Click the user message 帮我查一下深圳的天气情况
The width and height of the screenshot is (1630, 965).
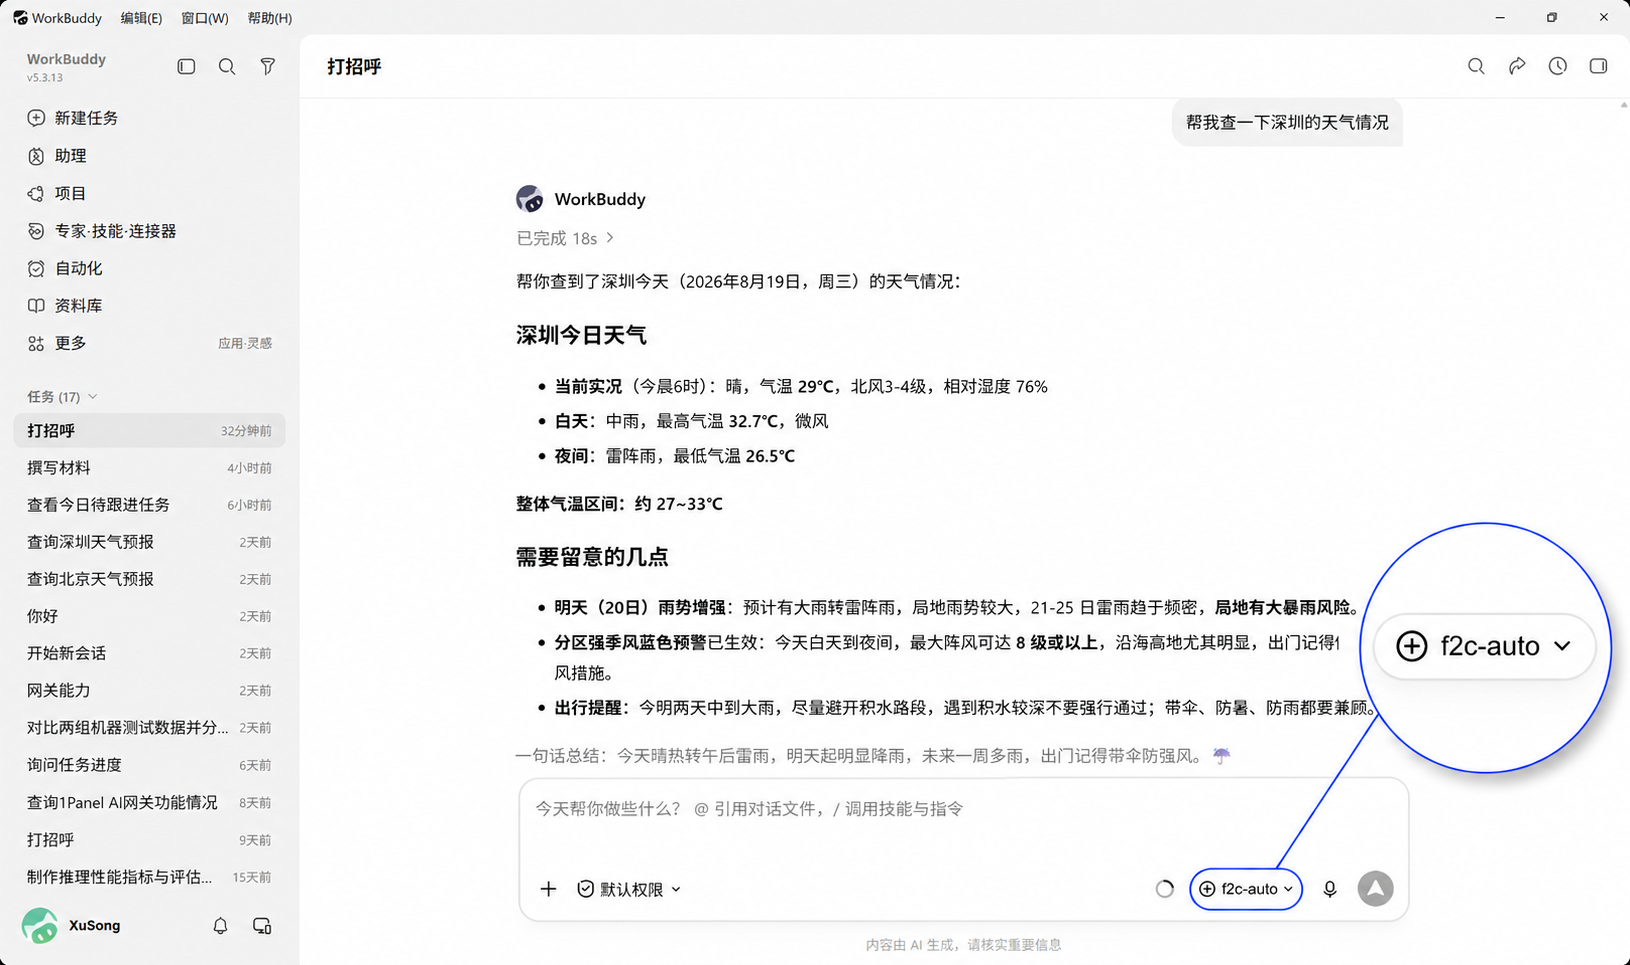[1287, 122]
